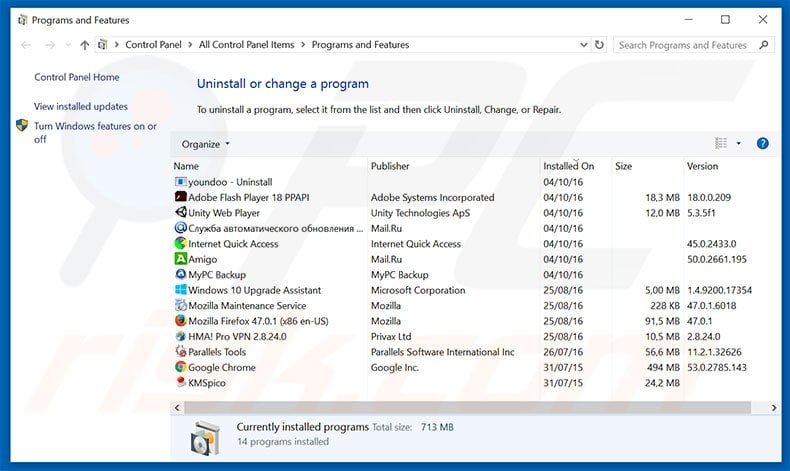Viewport: 790px width, 471px height.
Task: Go up one level with up arrow
Action: pyautogui.click(x=85, y=45)
